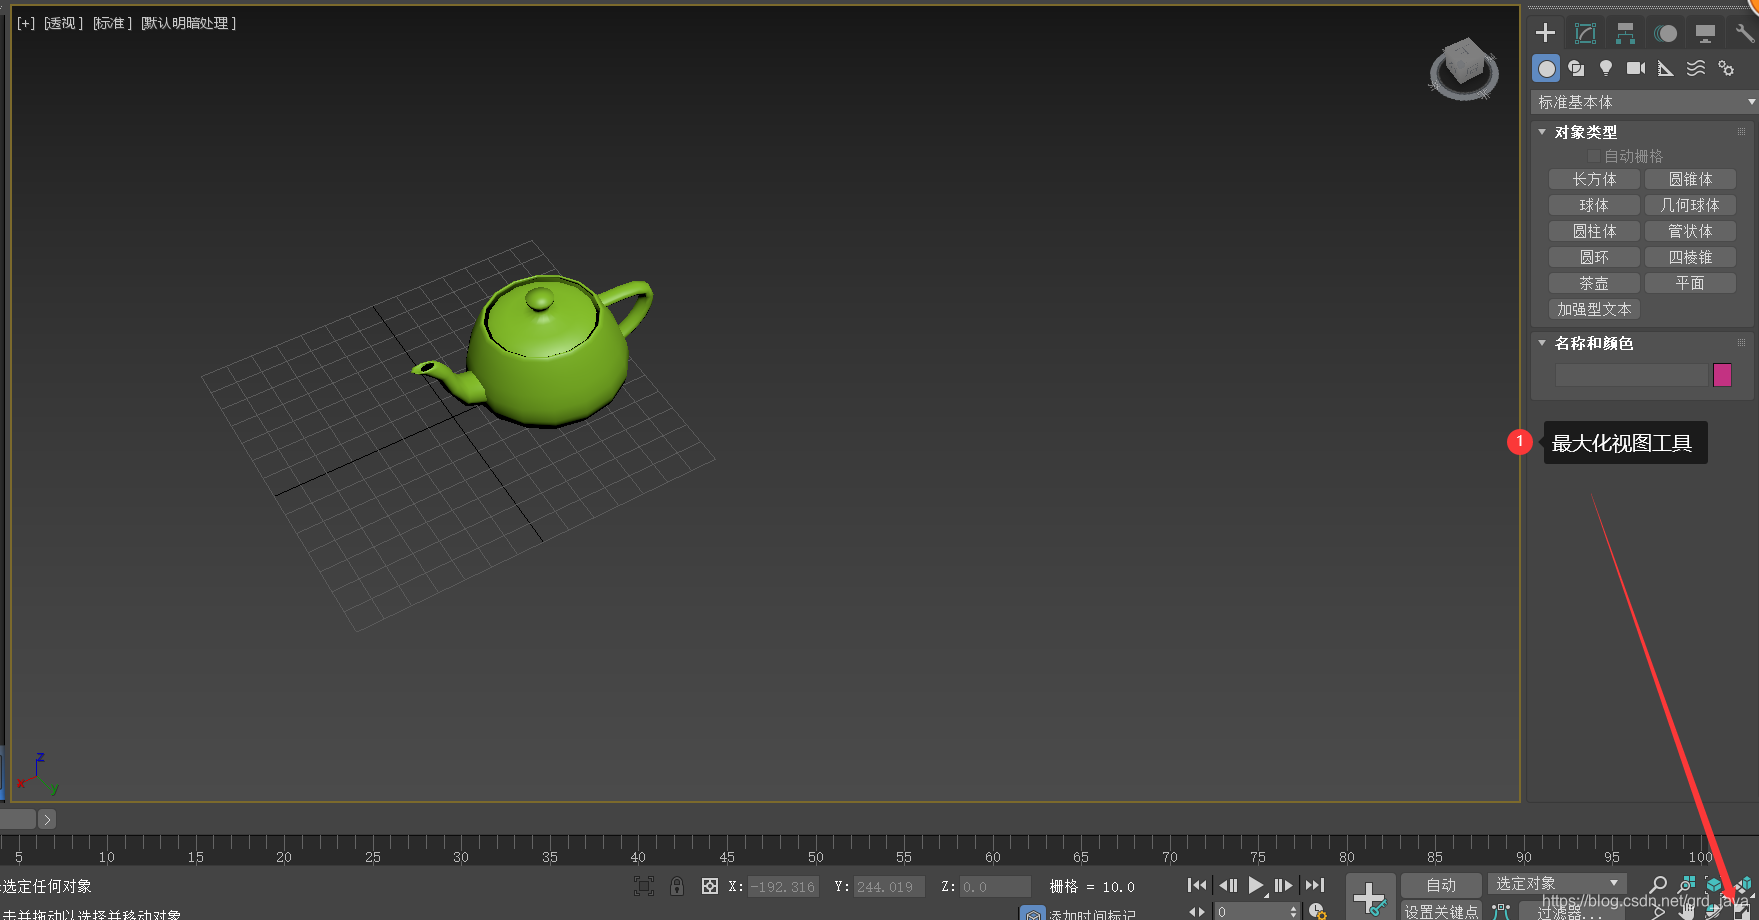The height and width of the screenshot is (920, 1759).
Task: Click the 加强型文本 button
Action: click(x=1594, y=309)
